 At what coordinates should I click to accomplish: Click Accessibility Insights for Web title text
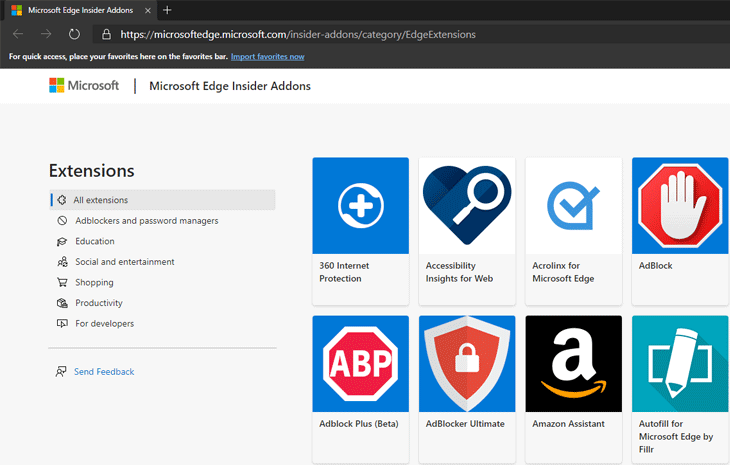[x=459, y=272]
